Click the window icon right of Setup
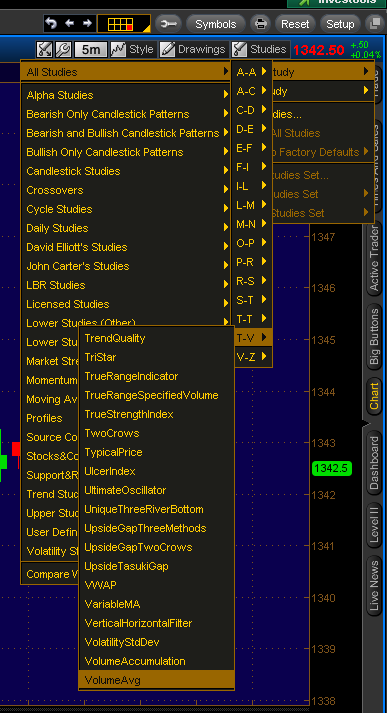The height and width of the screenshot is (713, 387). (x=376, y=24)
